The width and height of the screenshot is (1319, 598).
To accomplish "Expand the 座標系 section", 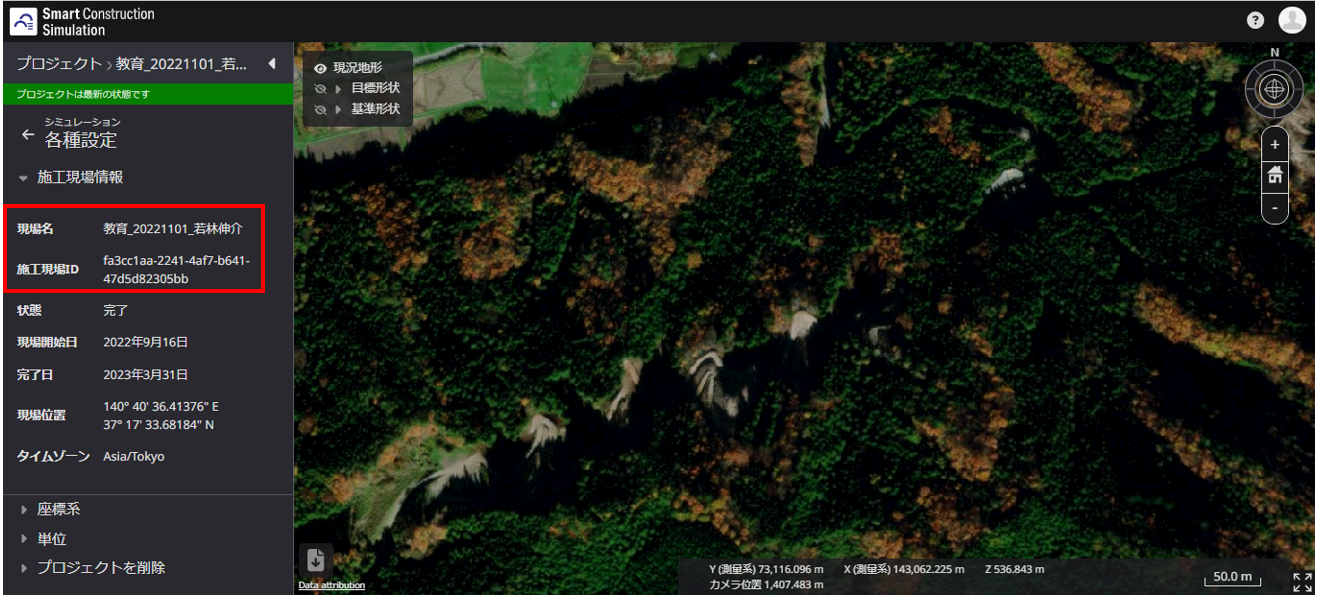I will coord(24,510).
